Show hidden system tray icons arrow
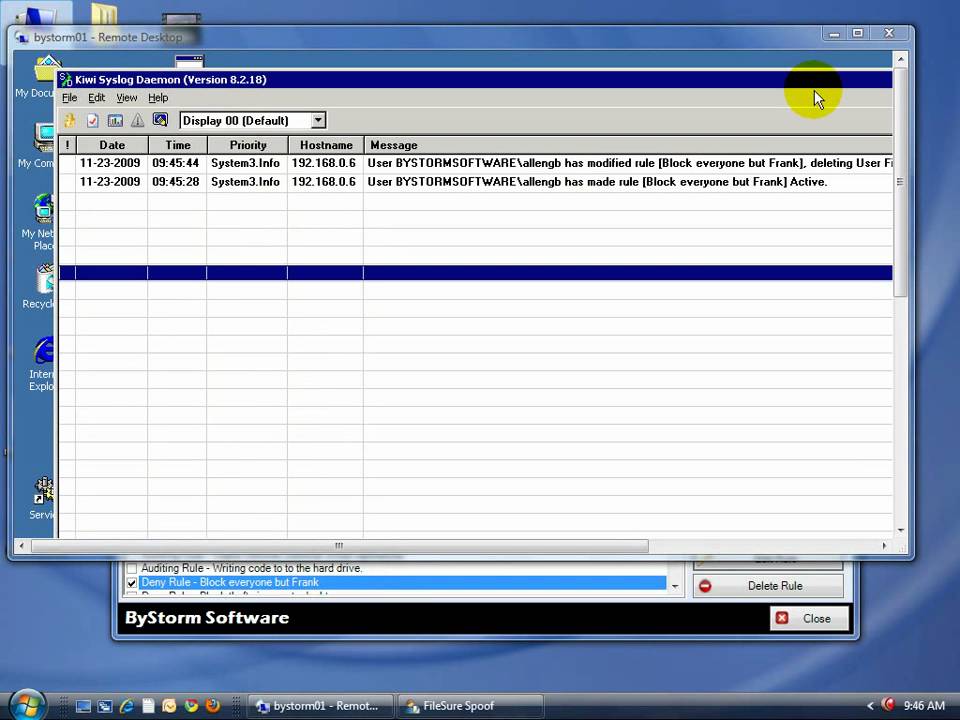Viewport: 960px width, 720px height. pyautogui.click(x=869, y=706)
